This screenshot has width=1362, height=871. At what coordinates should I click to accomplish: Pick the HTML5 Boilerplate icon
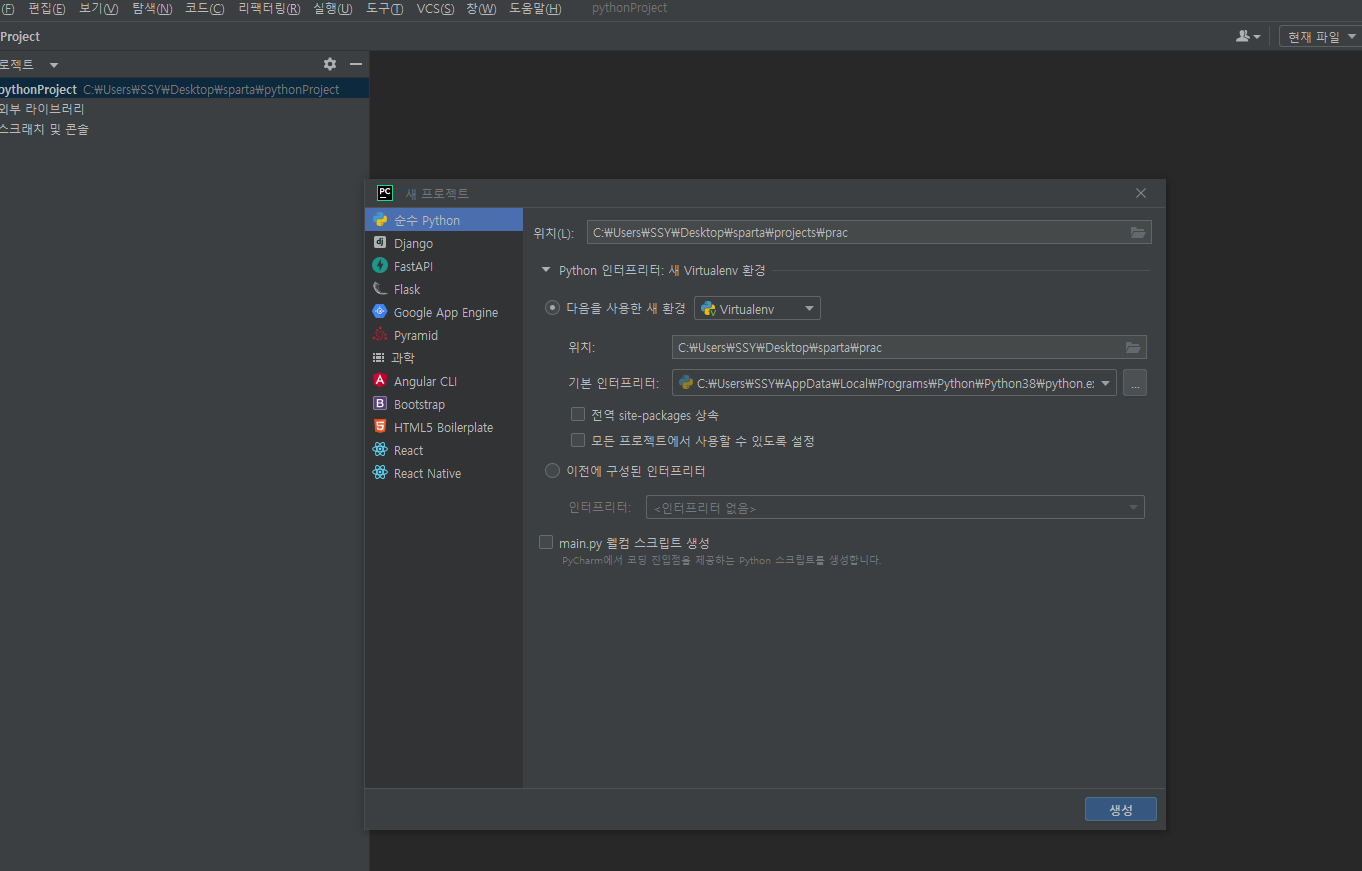click(x=380, y=427)
